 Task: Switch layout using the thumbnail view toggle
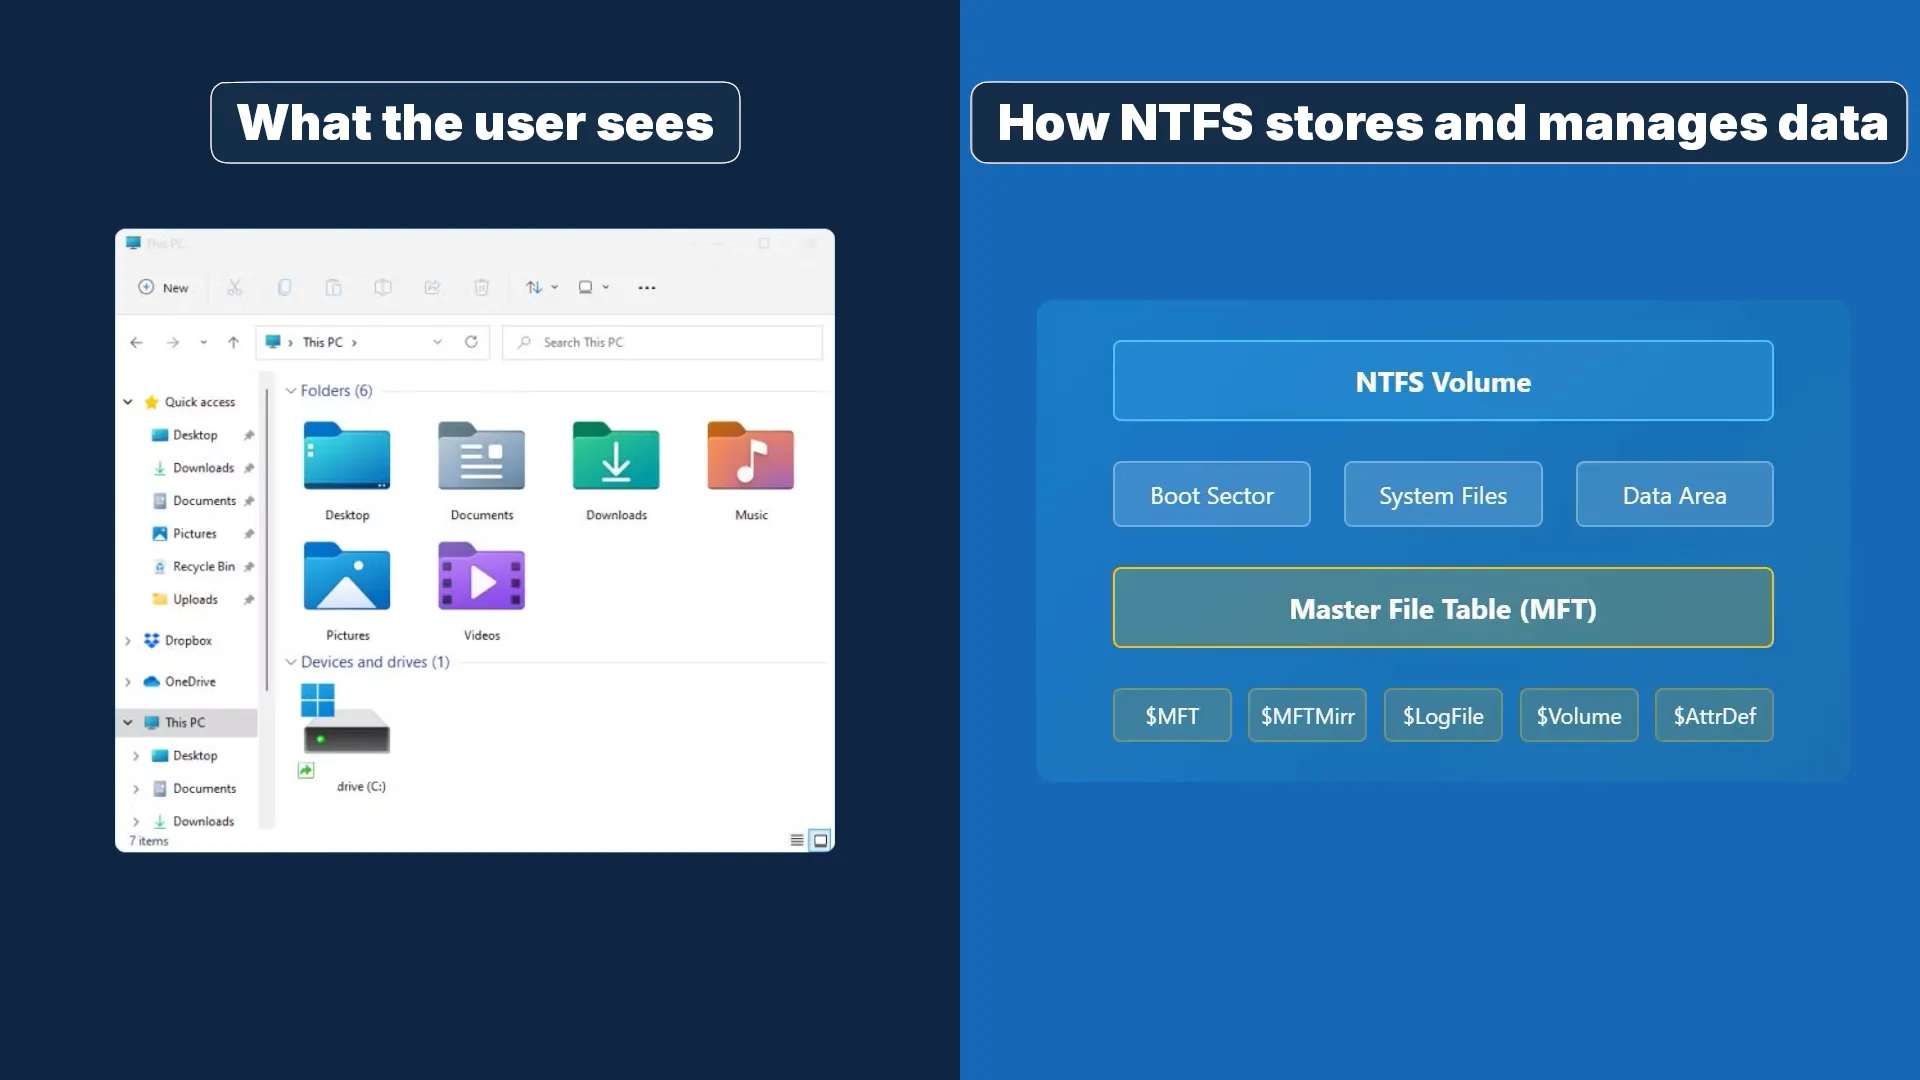coord(820,840)
